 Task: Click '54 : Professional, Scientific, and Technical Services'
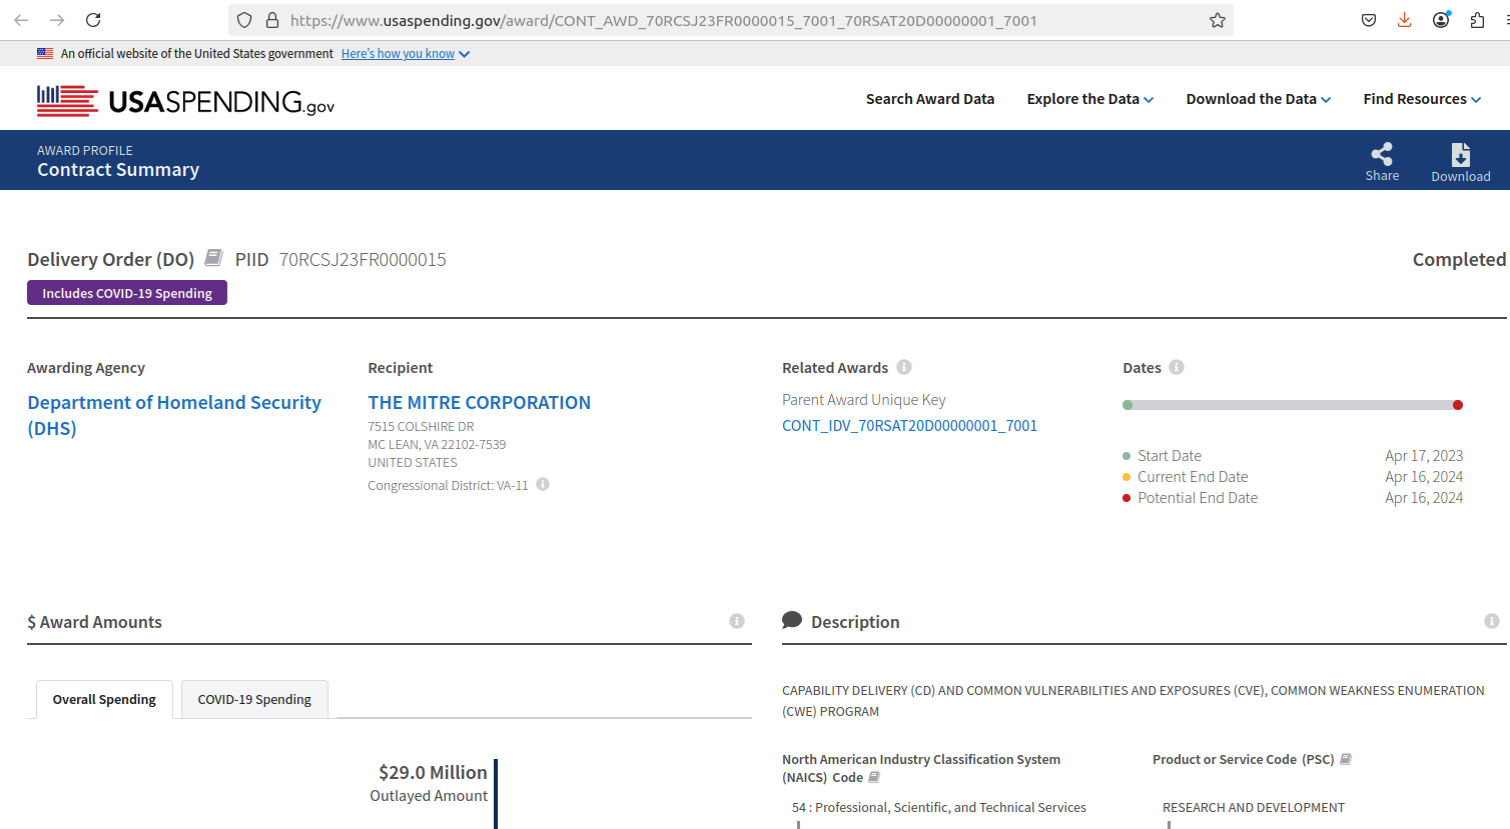point(939,807)
